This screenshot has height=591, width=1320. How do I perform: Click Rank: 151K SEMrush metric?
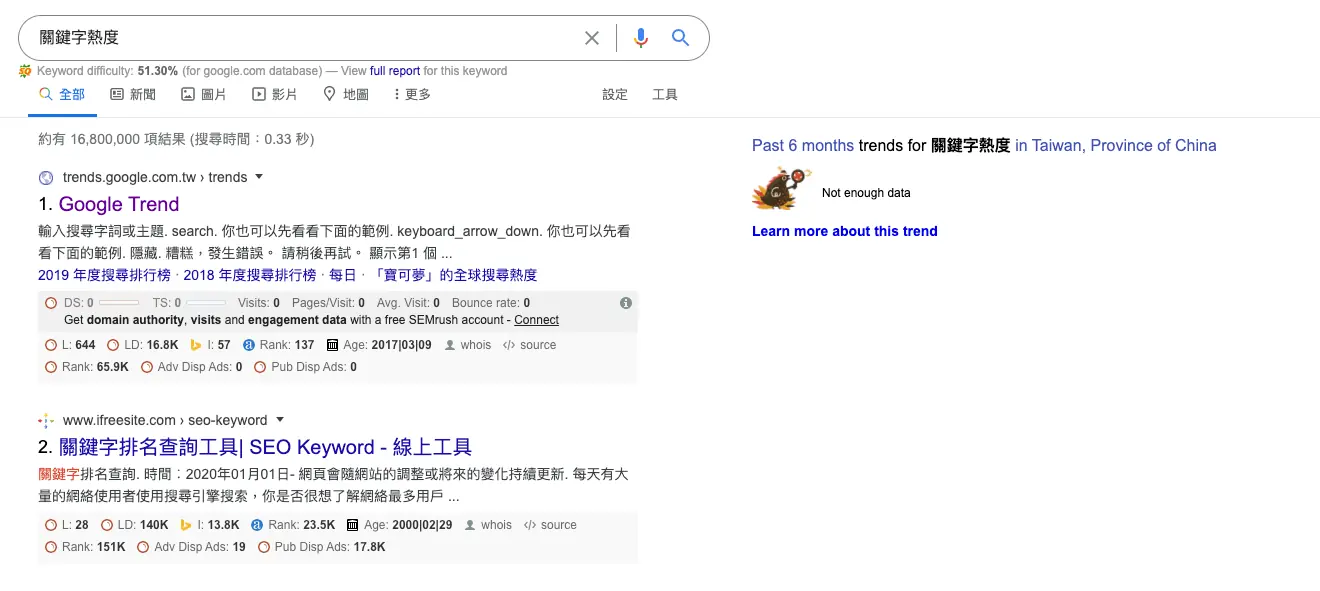86,547
